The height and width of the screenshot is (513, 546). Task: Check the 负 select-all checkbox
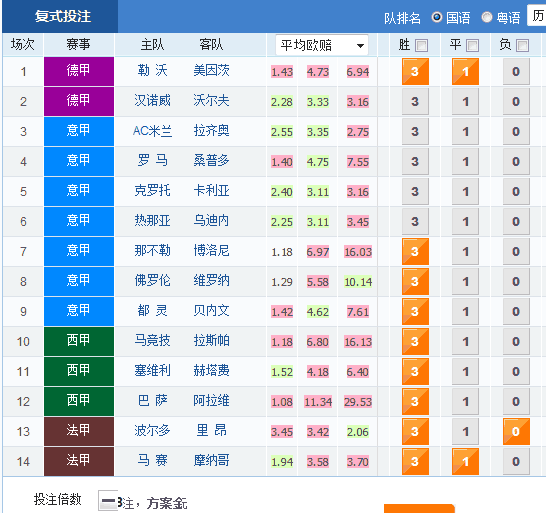522,45
